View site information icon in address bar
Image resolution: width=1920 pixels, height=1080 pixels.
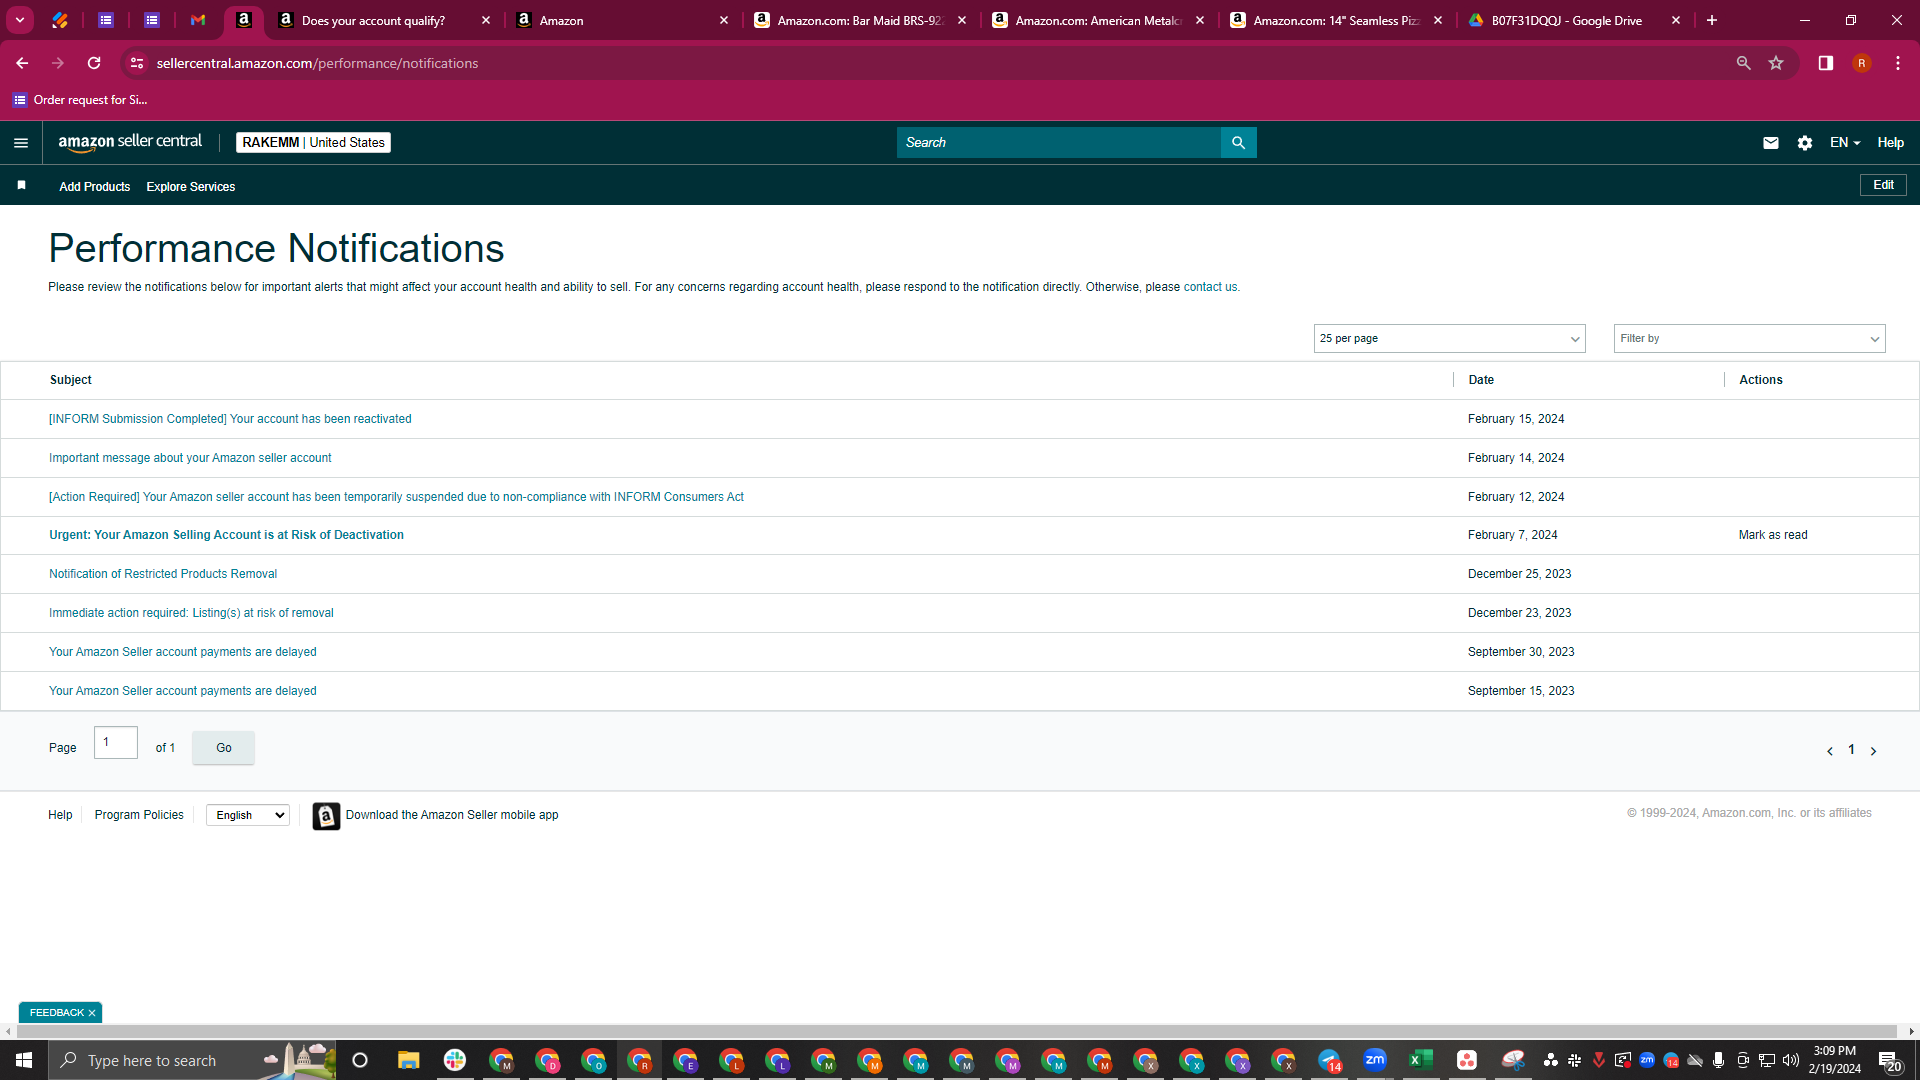pyautogui.click(x=137, y=63)
